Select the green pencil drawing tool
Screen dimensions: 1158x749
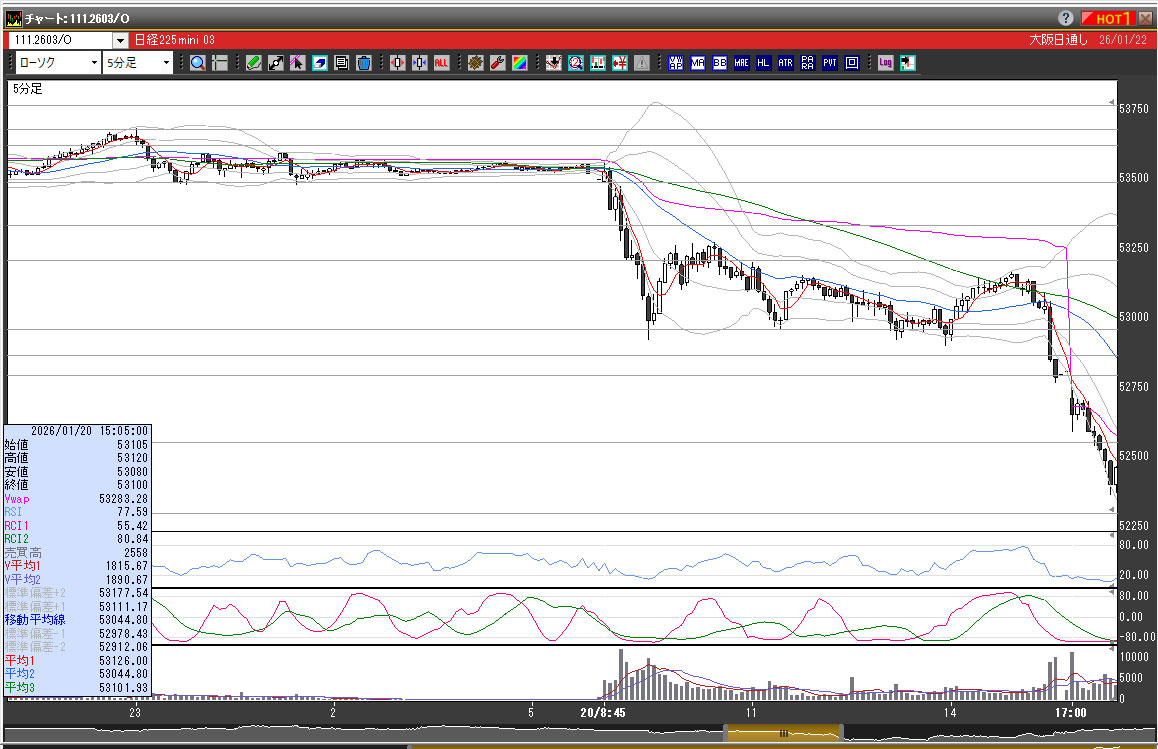click(x=253, y=63)
